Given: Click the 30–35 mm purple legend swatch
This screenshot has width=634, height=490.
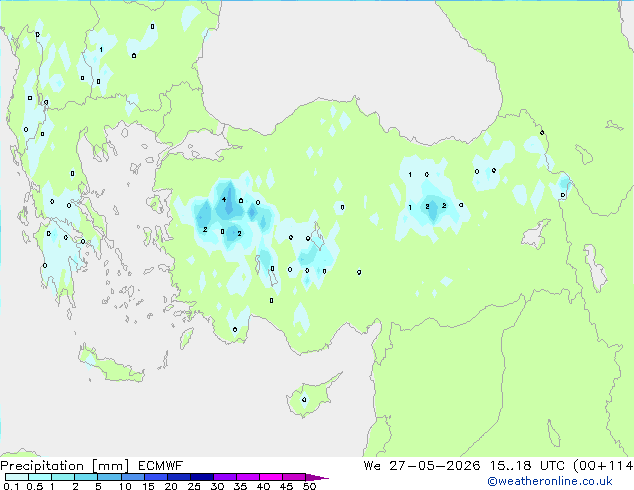Looking at the screenshot, I should point(224,477).
